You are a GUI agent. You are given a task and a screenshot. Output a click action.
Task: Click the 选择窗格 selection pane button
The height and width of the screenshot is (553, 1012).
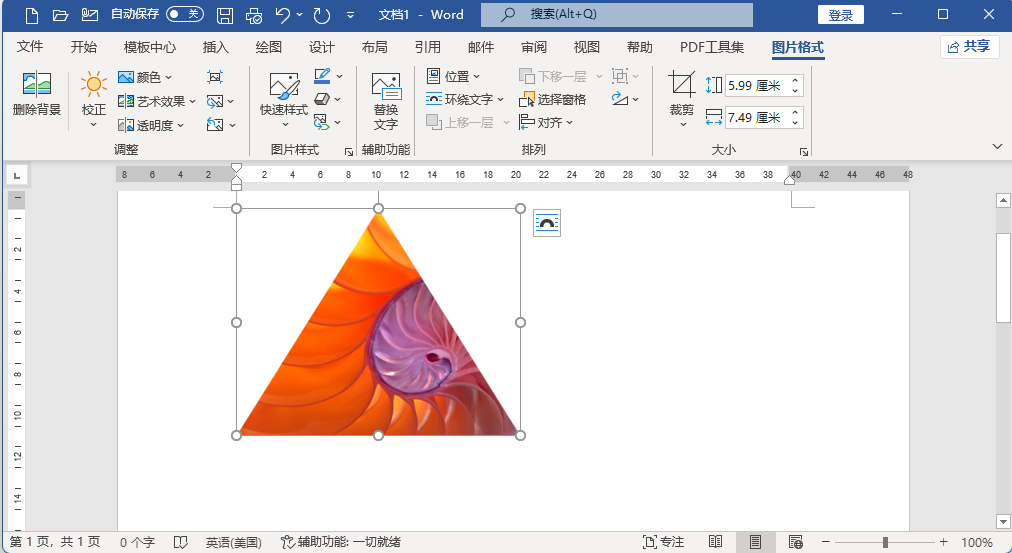[x=552, y=99]
